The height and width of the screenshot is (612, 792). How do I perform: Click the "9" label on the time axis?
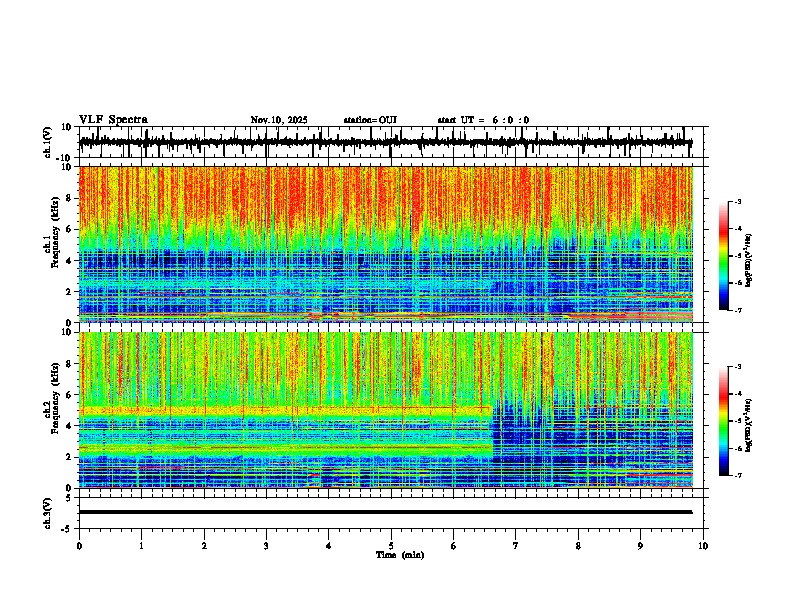(x=640, y=546)
